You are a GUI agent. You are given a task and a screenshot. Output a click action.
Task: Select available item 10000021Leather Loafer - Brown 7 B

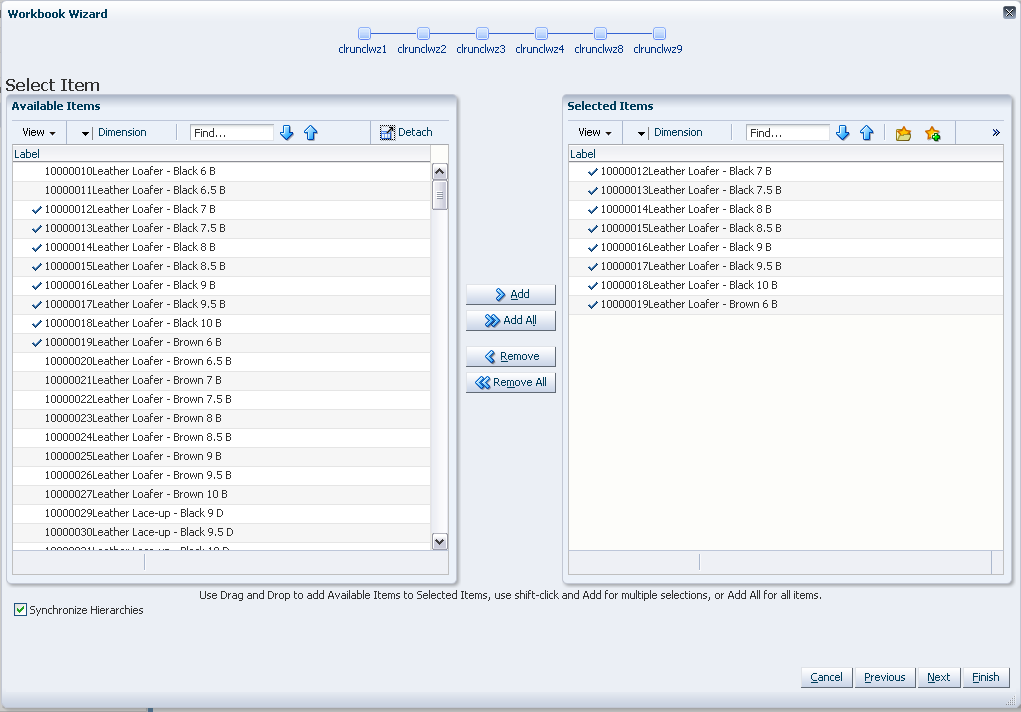pyautogui.click(x=221, y=380)
